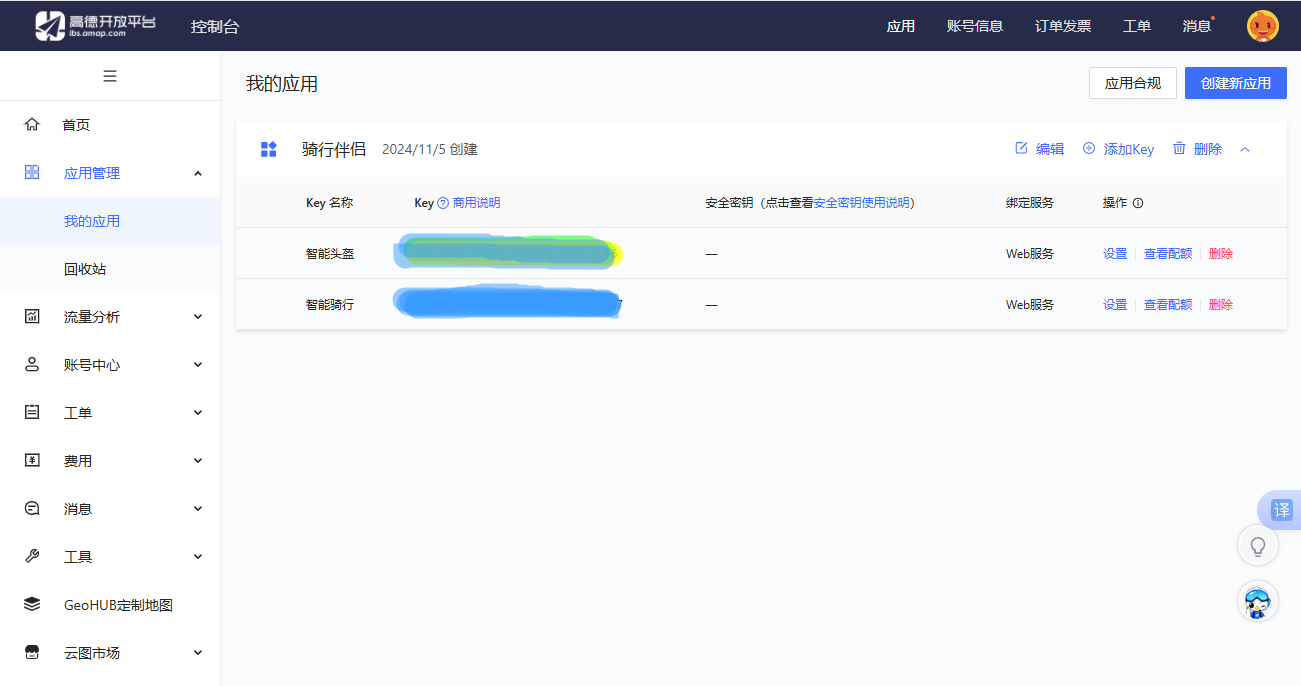Screen dimensions: 1301x686
Task: Click 设置 for the 智能头盔 key
Action: (x=1115, y=254)
